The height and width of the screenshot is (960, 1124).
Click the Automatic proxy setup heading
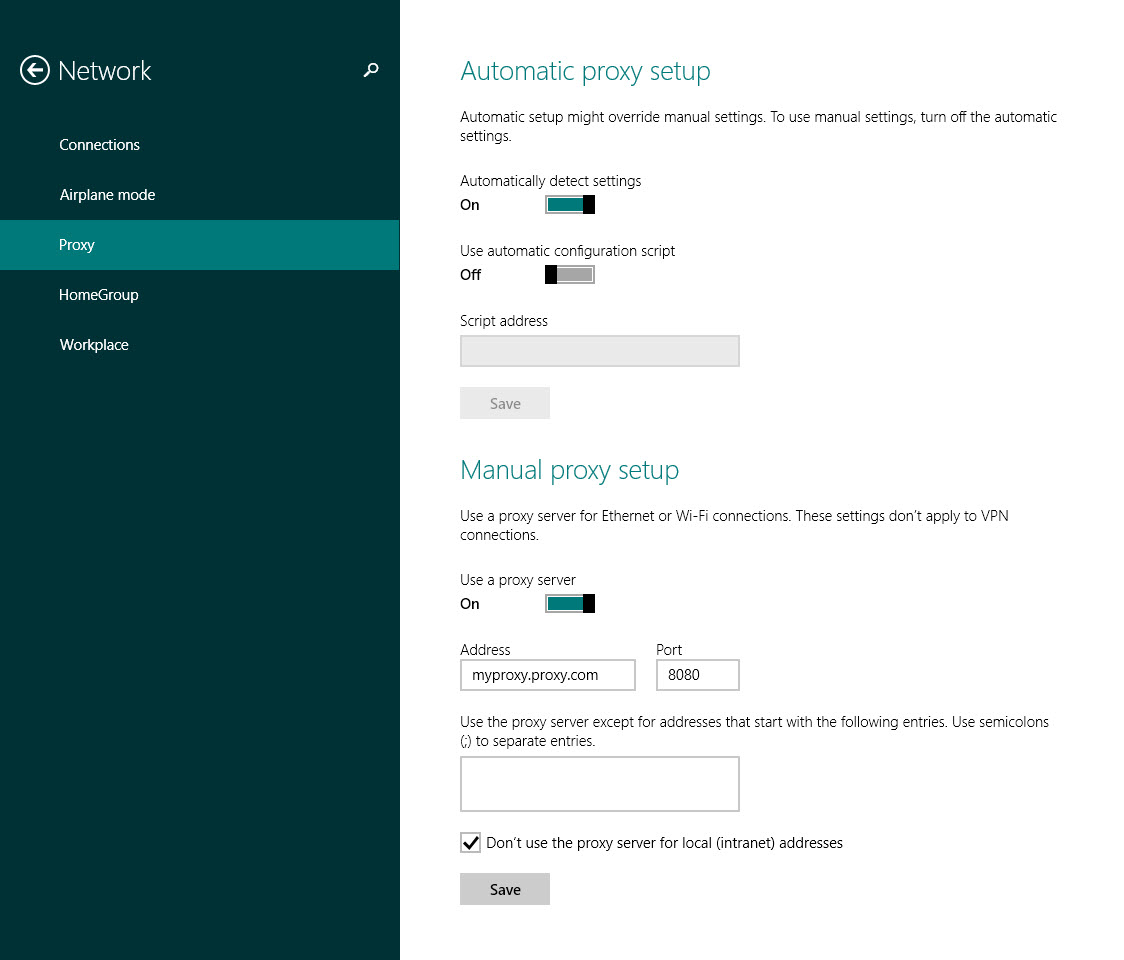pyautogui.click(x=585, y=71)
